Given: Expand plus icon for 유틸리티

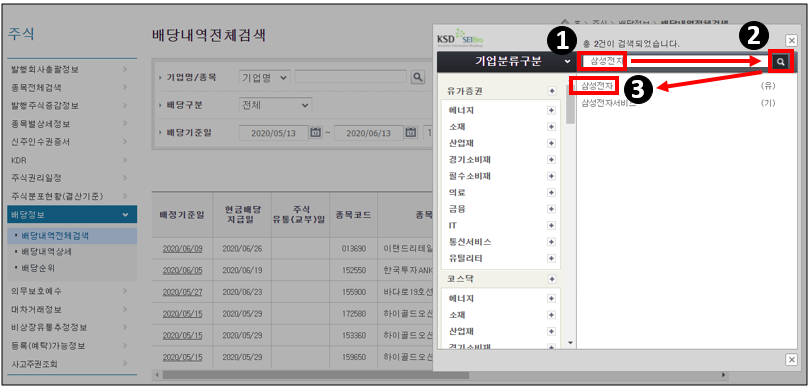Looking at the screenshot, I should tap(551, 258).
